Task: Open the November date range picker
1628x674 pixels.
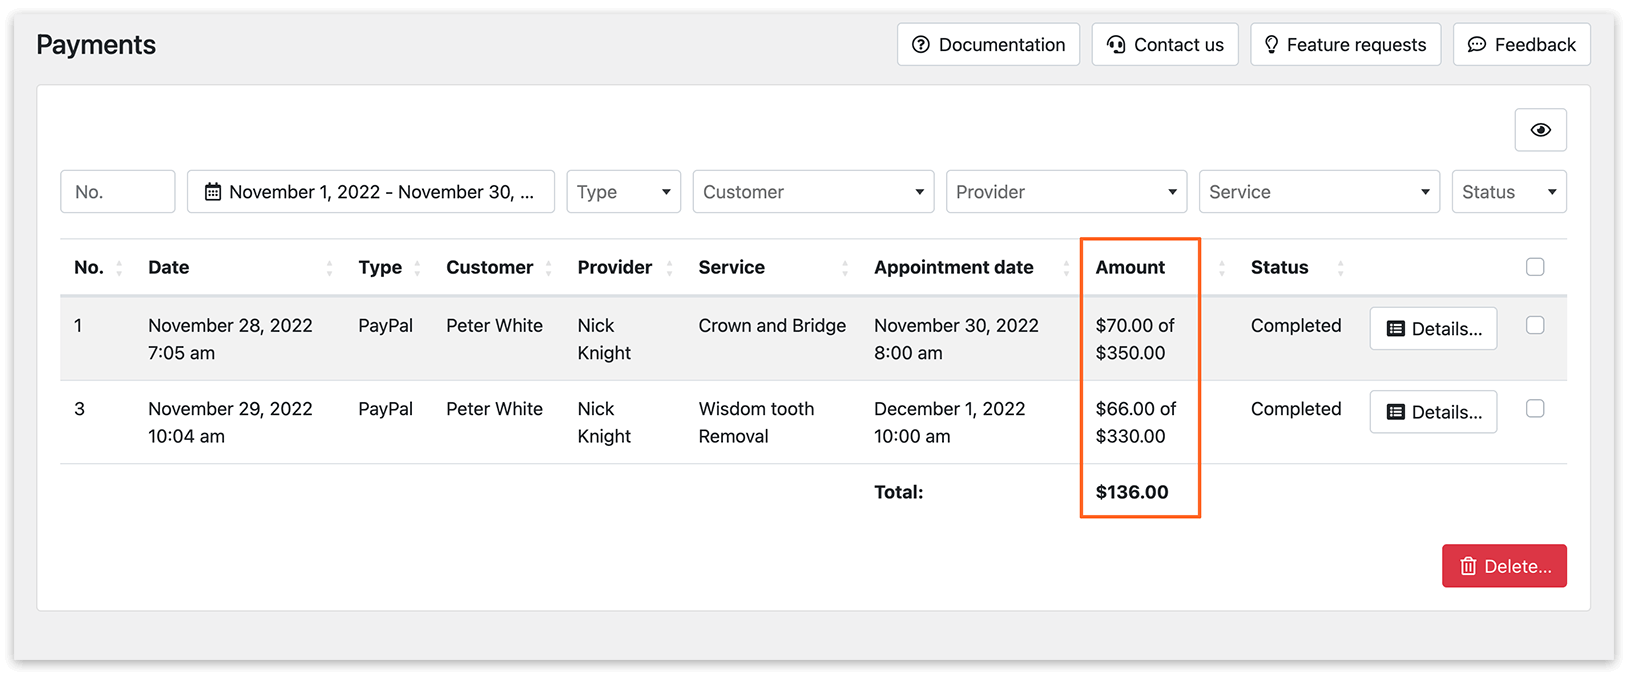Action: (371, 192)
